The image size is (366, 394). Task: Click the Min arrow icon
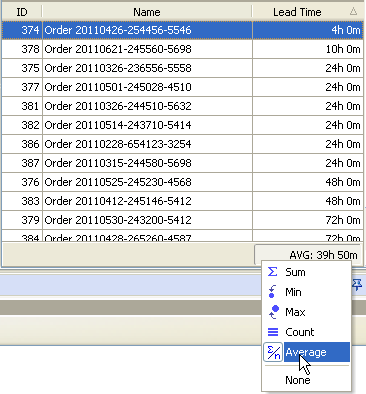point(272,292)
